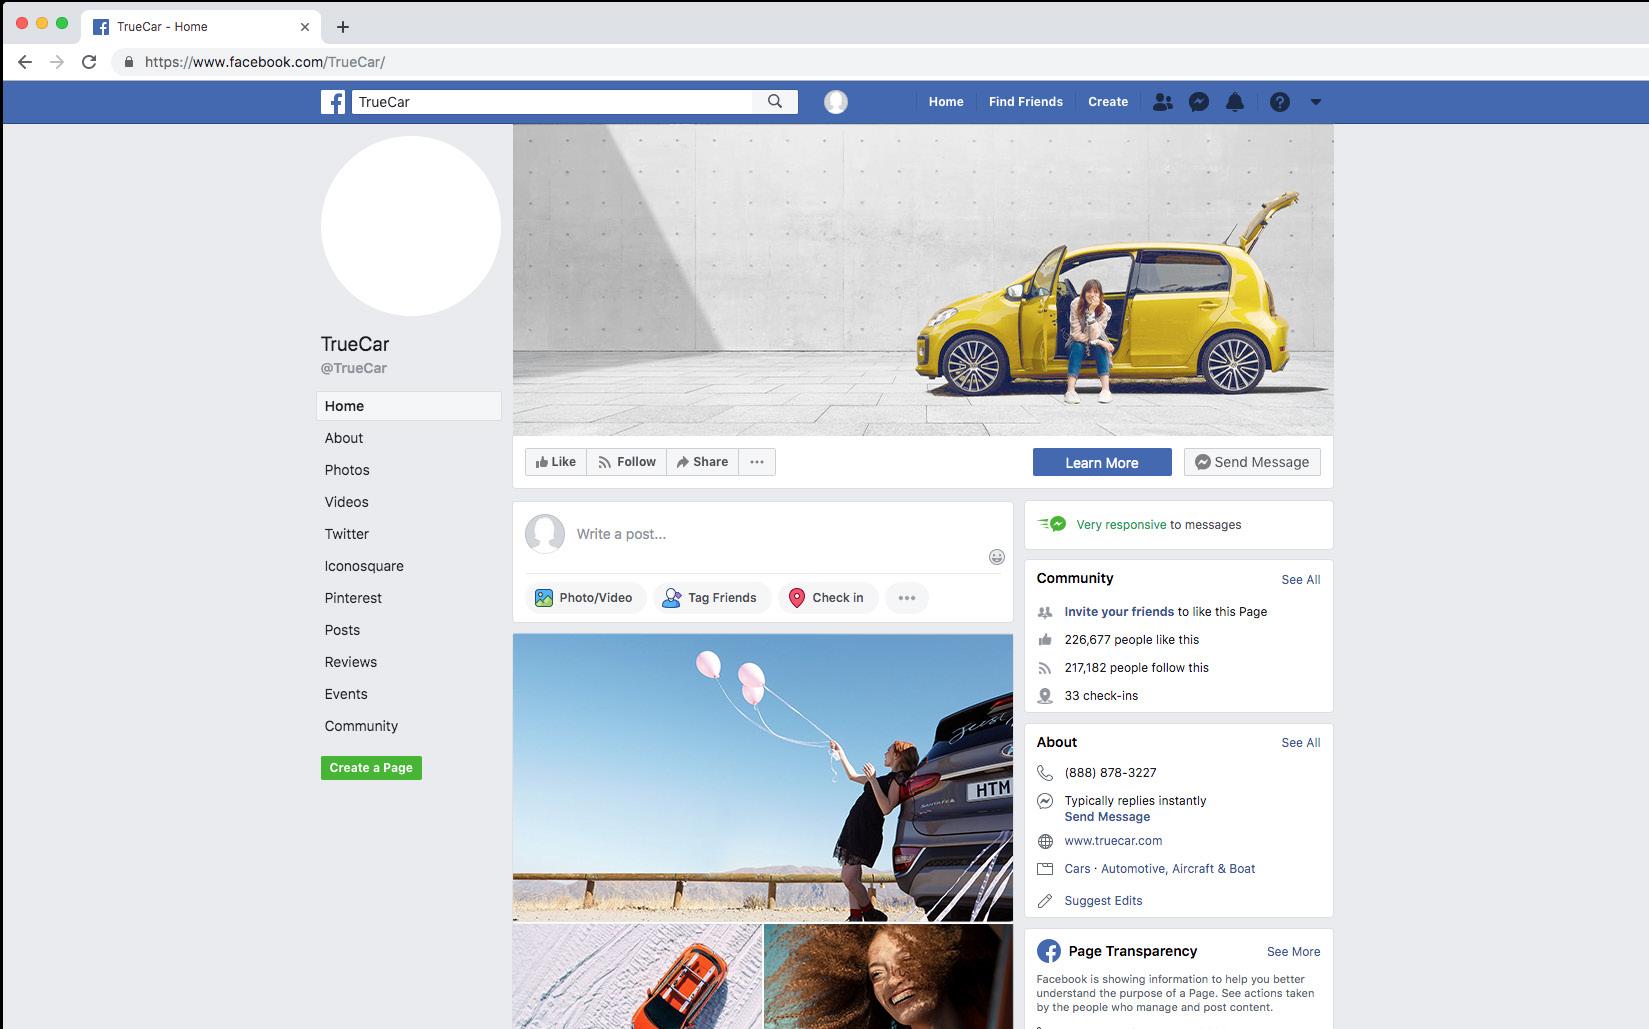This screenshot has width=1649, height=1029.
Task: Open the Messenger icon in the top bar
Action: tap(1199, 102)
